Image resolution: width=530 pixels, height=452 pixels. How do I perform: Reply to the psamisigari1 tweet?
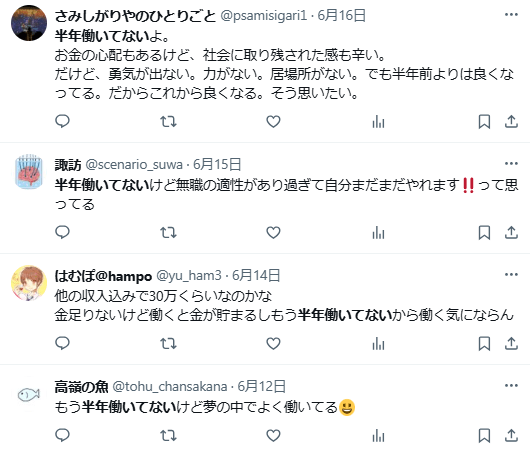pos(62,121)
